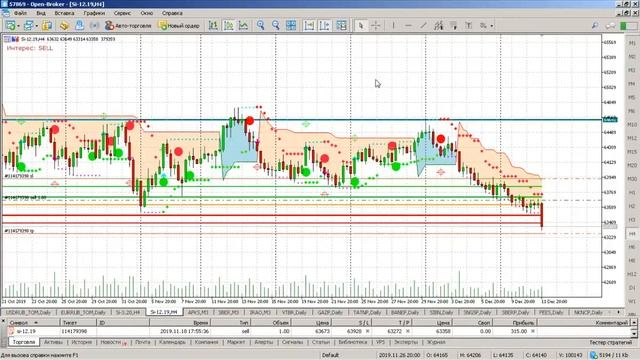Open the Вставка menu

tap(64, 13)
